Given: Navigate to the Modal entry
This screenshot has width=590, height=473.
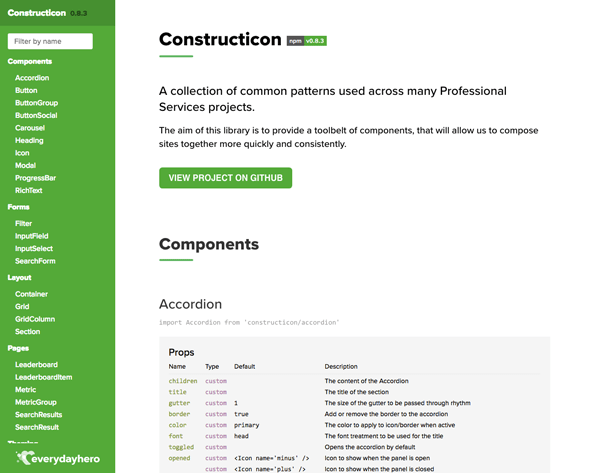Looking at the screenshot, I should click(x=25, y=165).
